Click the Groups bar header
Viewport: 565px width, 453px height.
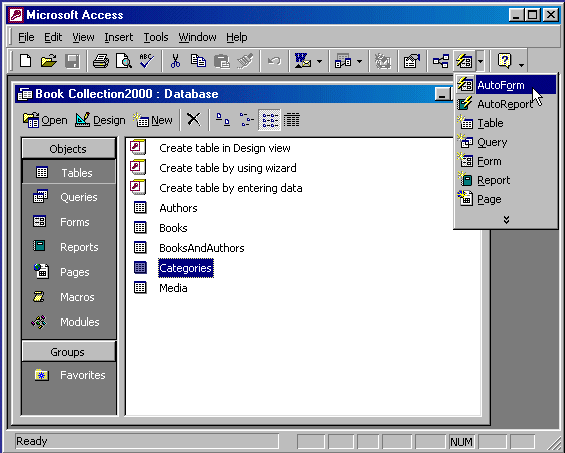68,351
